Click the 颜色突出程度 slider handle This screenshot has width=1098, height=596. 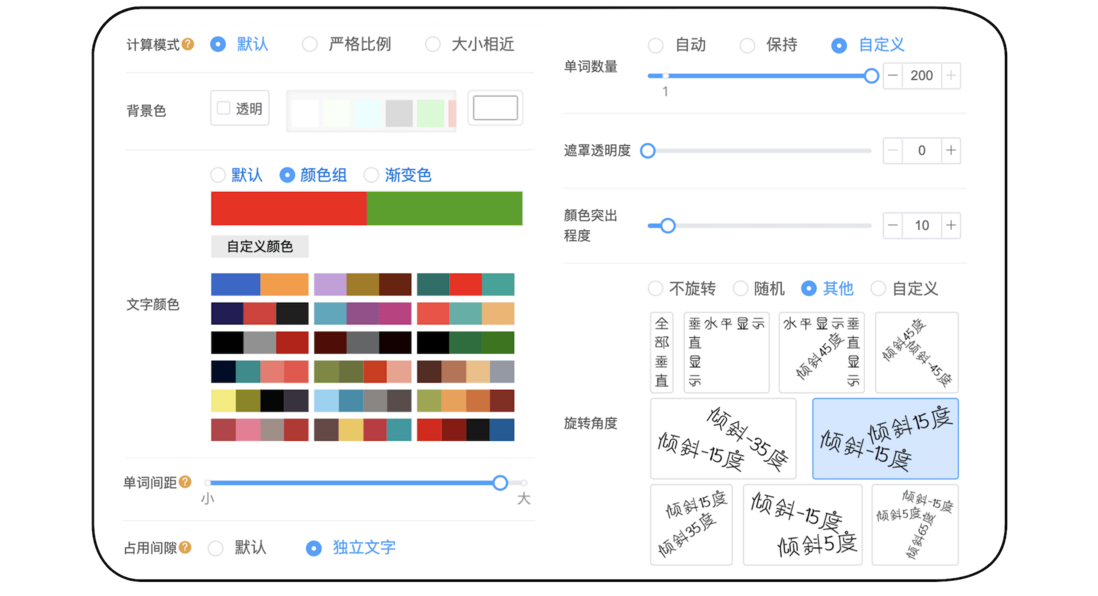click(668, 226)
